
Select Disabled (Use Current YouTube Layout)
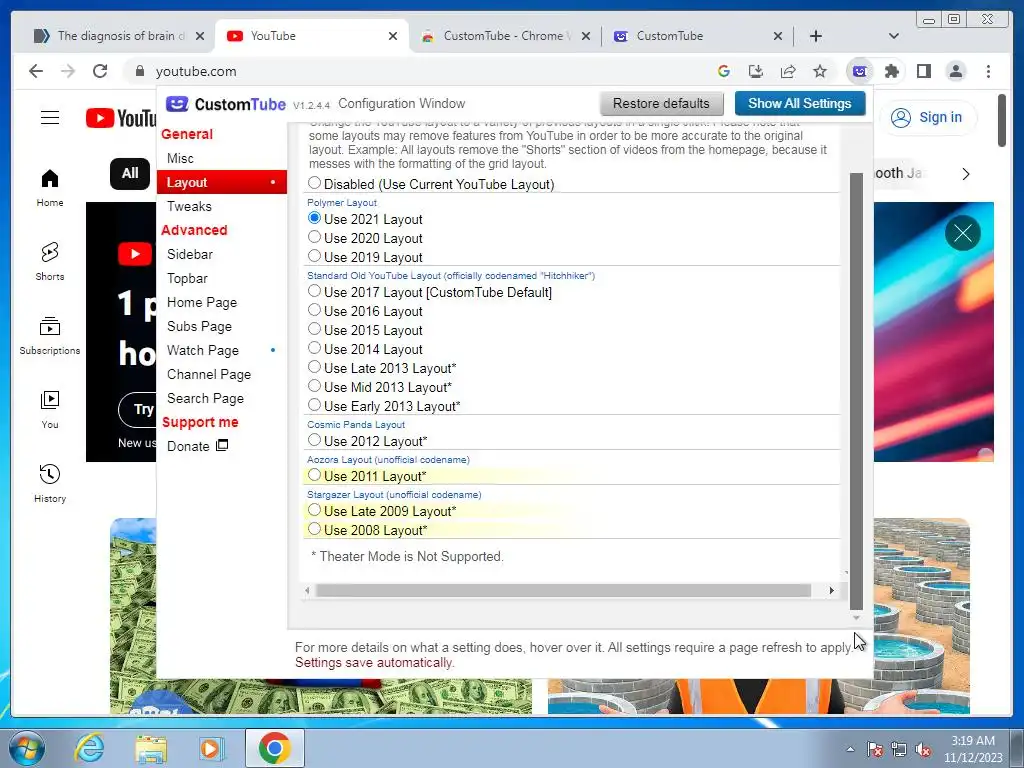pos(314,183)
